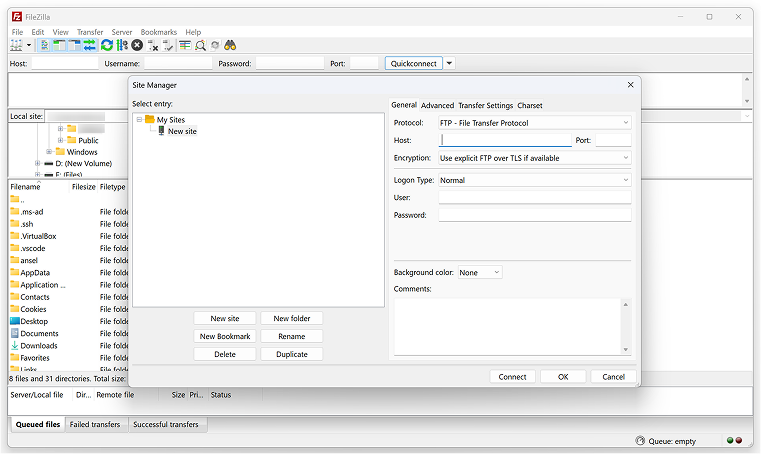
Task: Click the New Bookmark button
Action: tap(225, 336)
